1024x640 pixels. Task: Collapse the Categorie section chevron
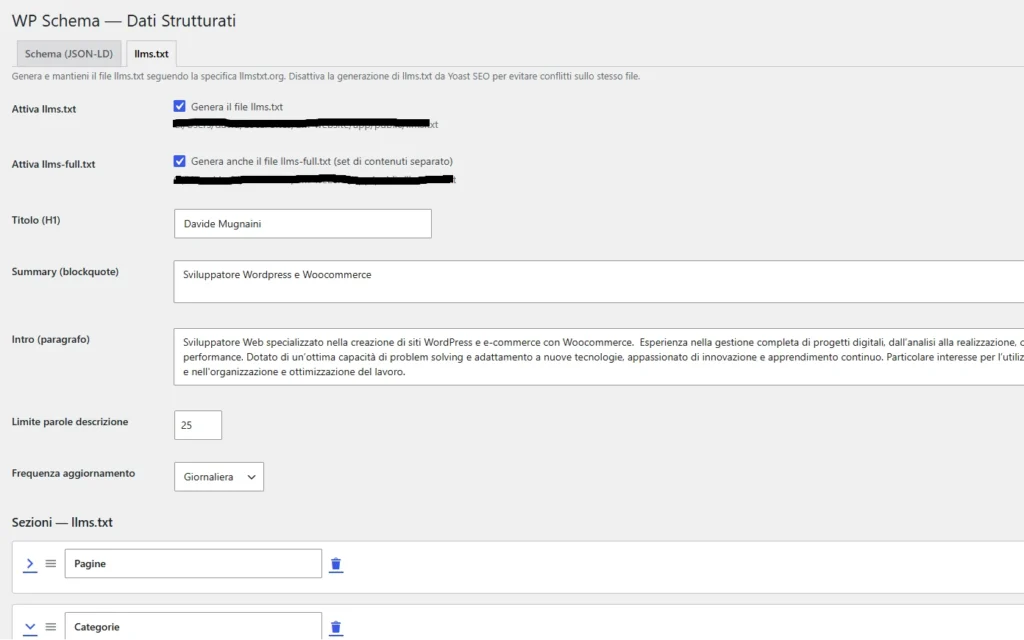tap(30, 628)
